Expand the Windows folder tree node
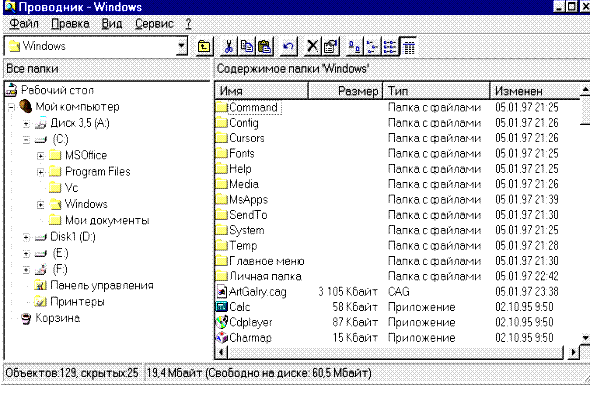The width and height of the screenshot is (590, 394). (41, 205)
